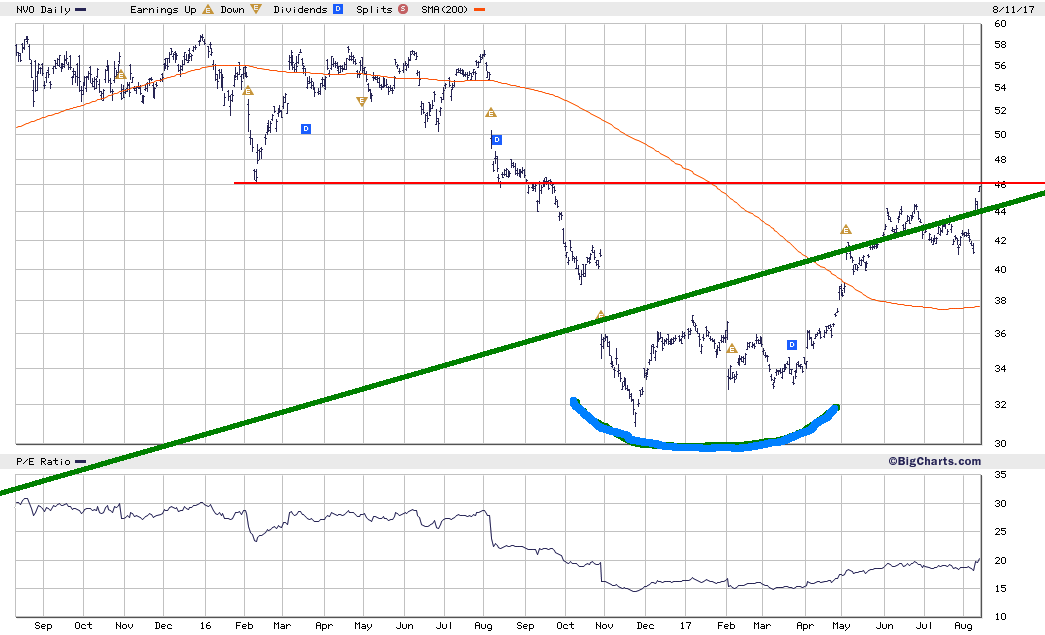Screen dimensions: 1045x635
Task: Select the earnings up marker near November 2015
Action: point(121,75)
